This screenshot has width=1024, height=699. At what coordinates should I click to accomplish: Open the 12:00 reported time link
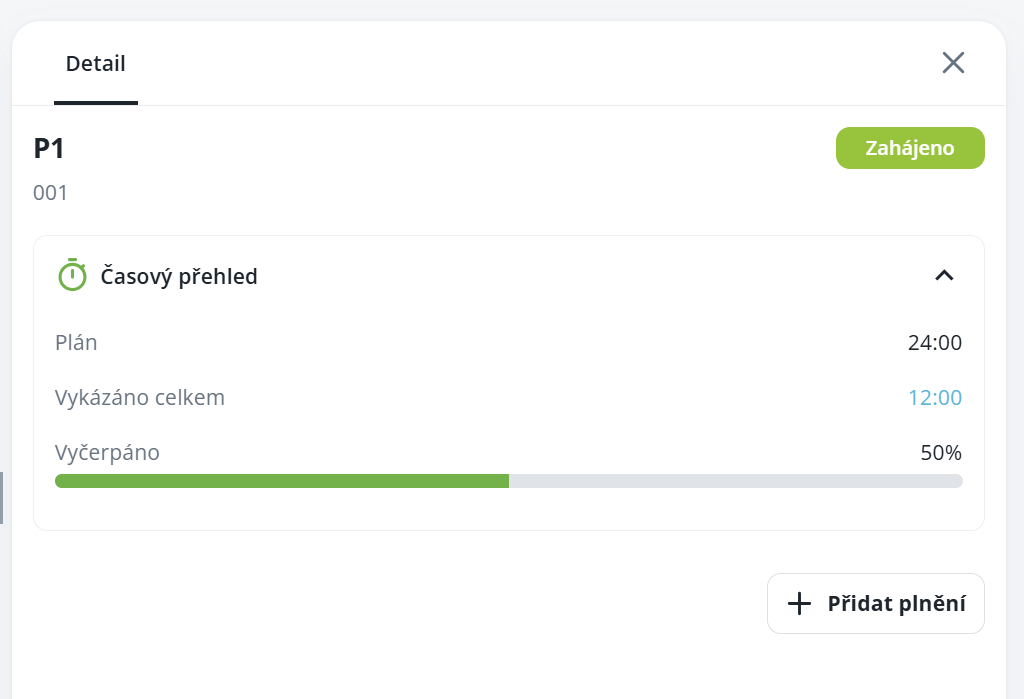coord(934,398)
